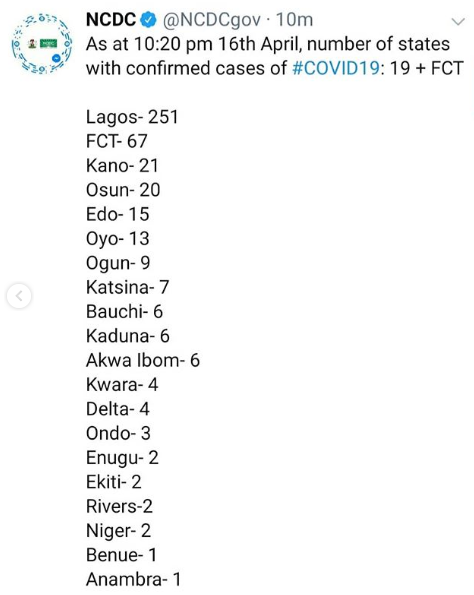Open the @NCDCgov handle
This screenshot has width=474, height=595.
[x=212, y=20]
